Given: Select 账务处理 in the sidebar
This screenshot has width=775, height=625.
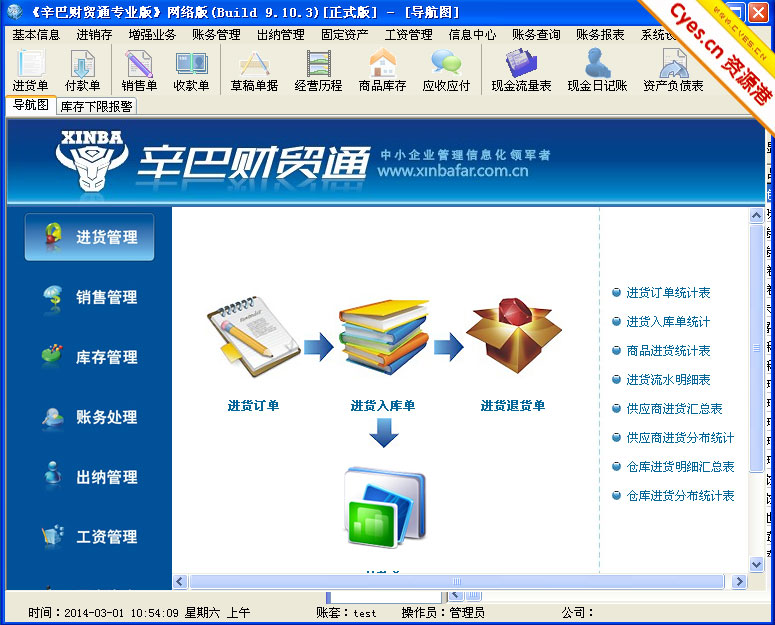Looking at the screenshot, I should pos(89,417).
